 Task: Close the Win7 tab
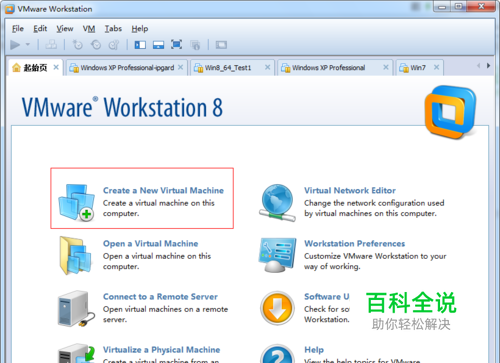point(436,67)
